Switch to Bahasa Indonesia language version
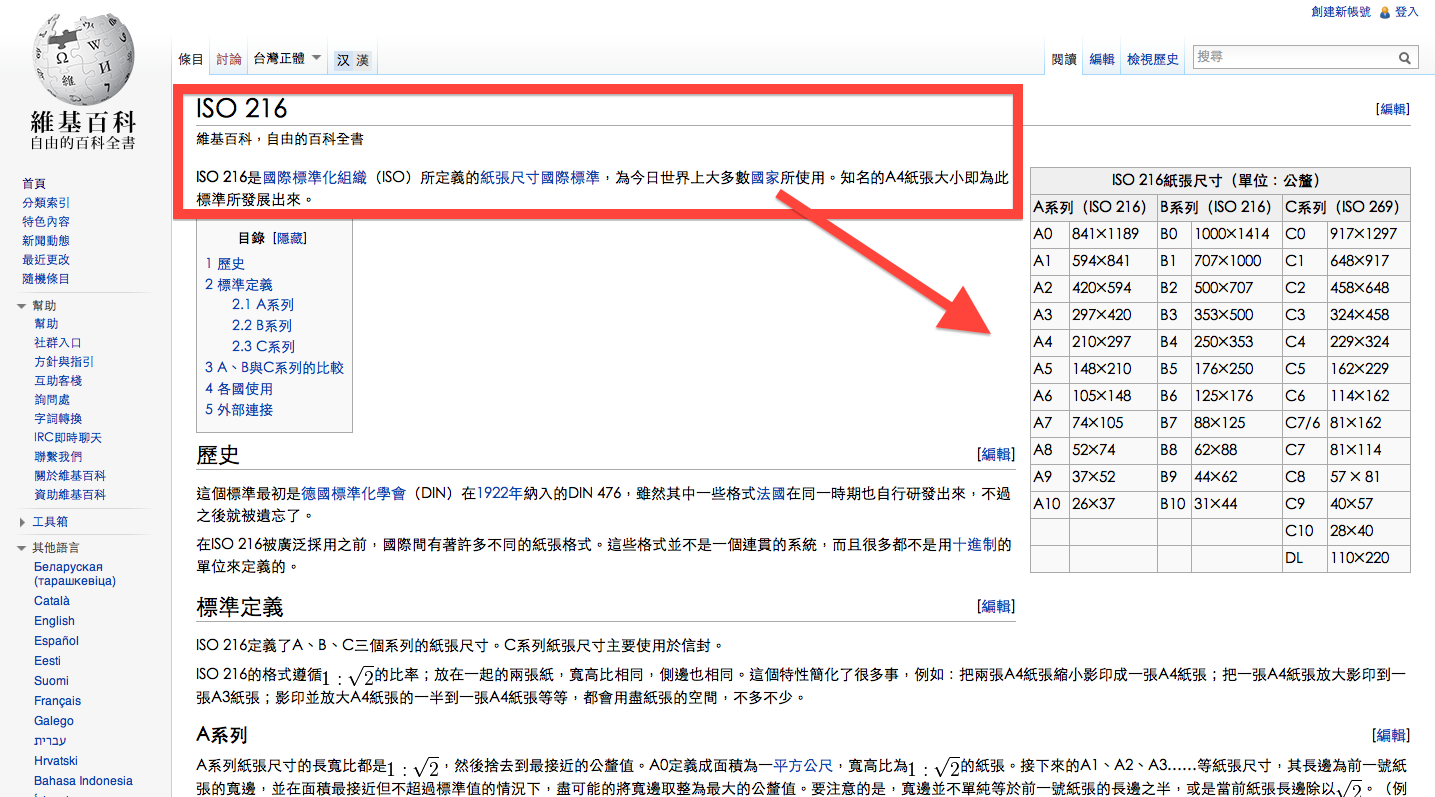 coord(83,781)
